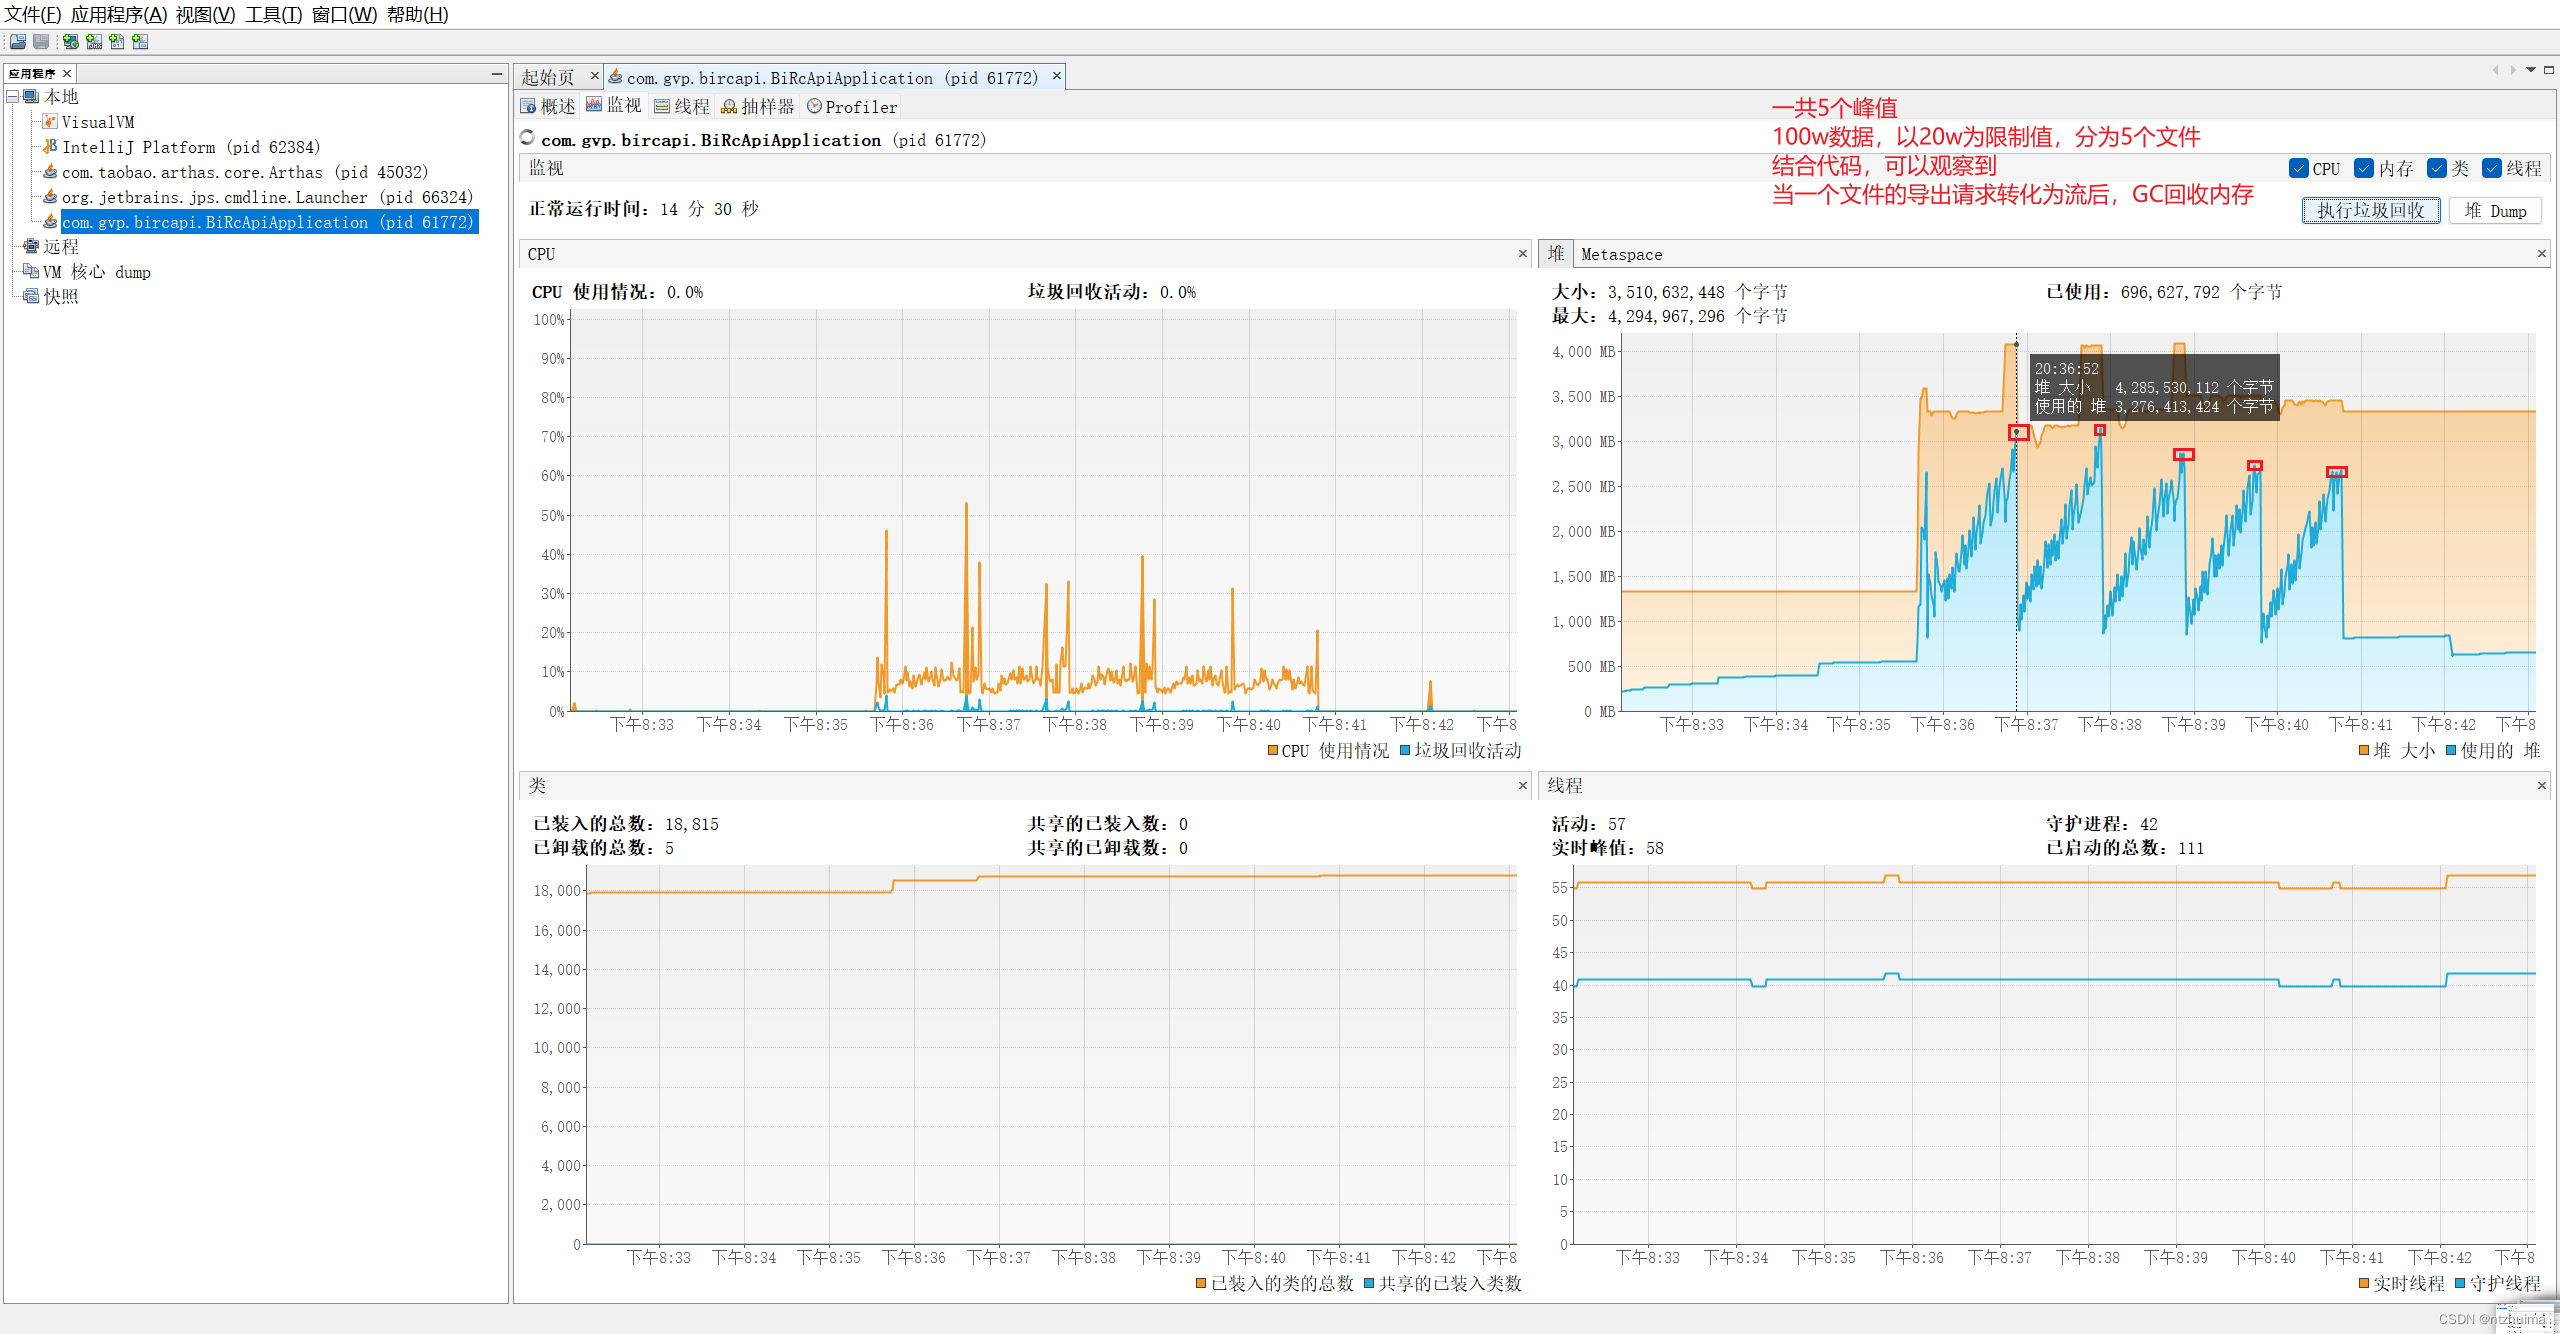Click Add Application Snapshot toolbar icon
The width and height of the screenshot is (2560, 1334).
tap(140, 42)
